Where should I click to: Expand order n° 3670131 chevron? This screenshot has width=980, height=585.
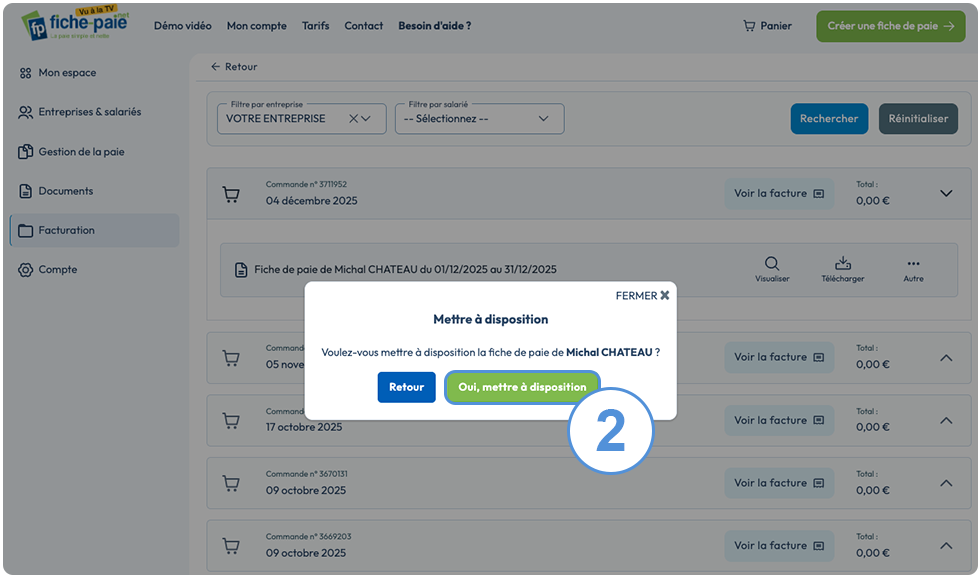946,483
